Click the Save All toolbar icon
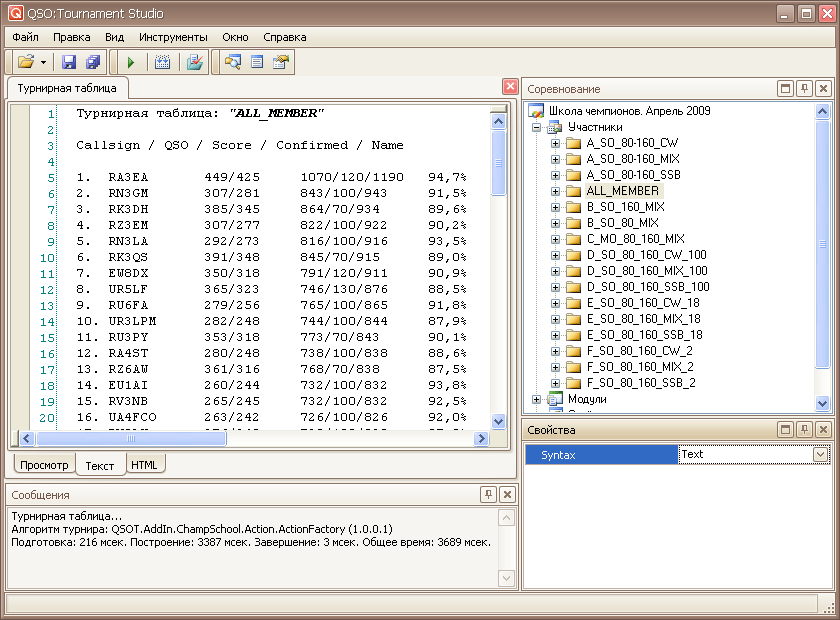Screen dimensions: 840x620 pos(92,62)
